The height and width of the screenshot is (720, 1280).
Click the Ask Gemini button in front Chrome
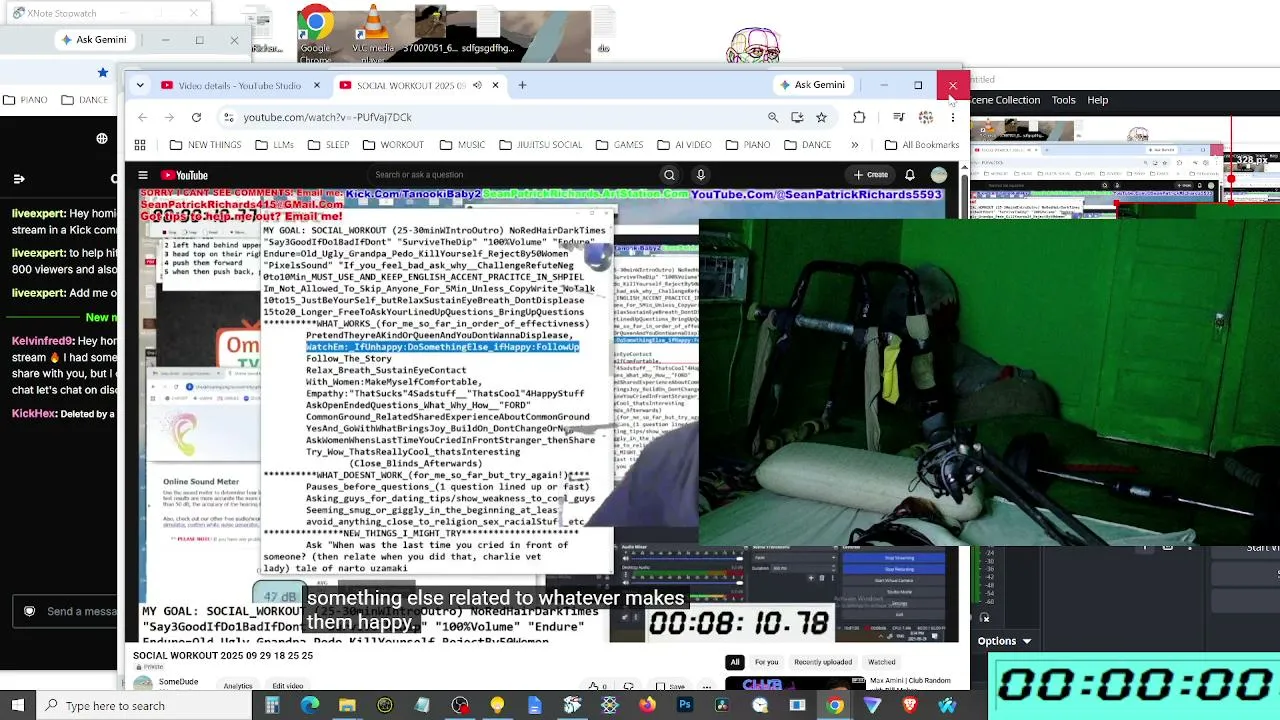(812, 85)
